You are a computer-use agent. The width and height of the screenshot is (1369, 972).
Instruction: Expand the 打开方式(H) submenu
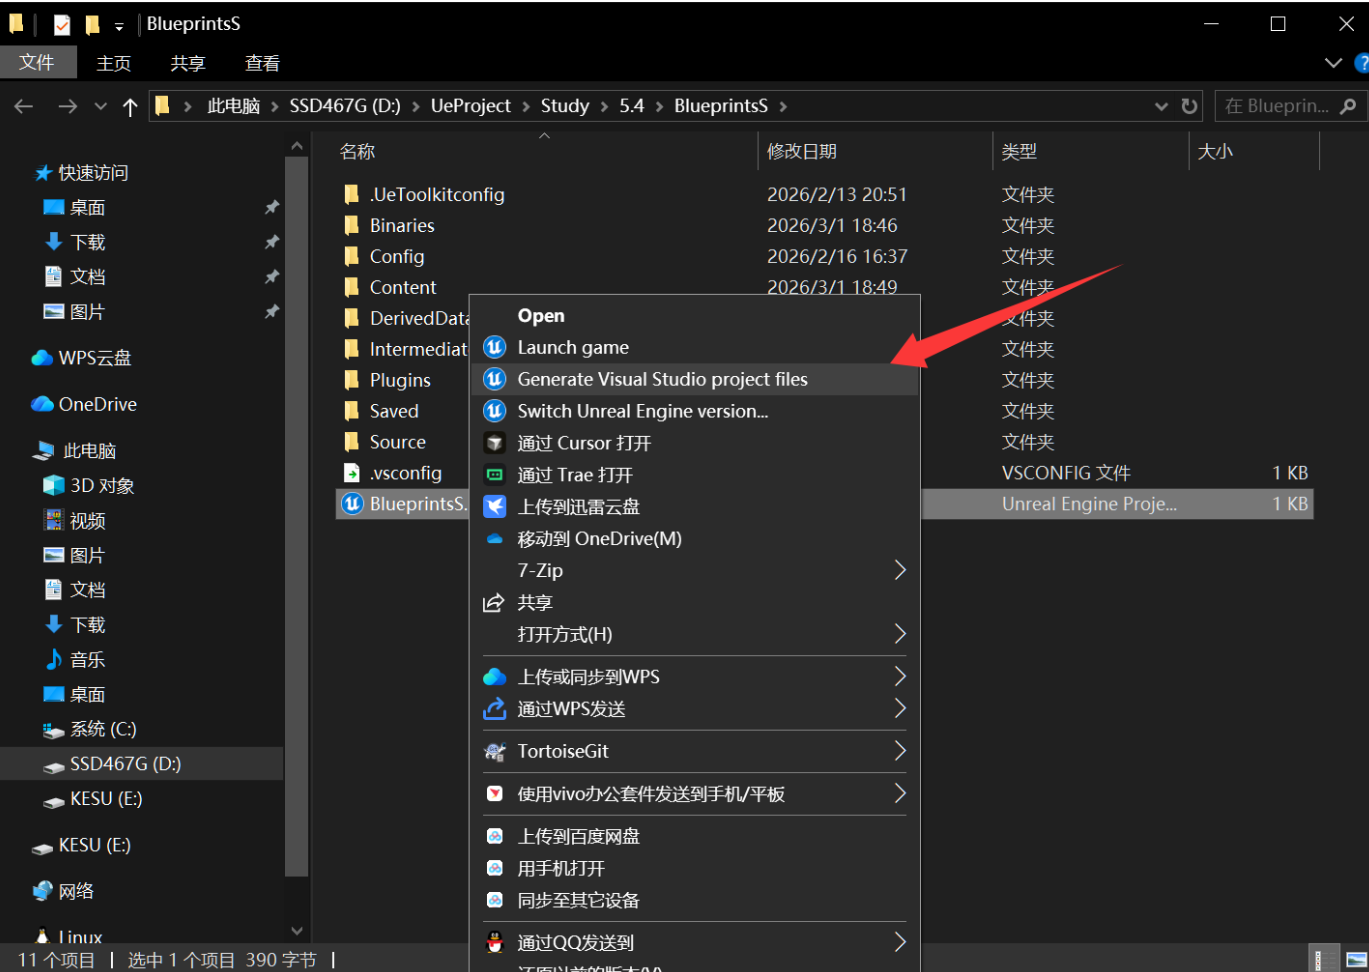pos(695,635)
